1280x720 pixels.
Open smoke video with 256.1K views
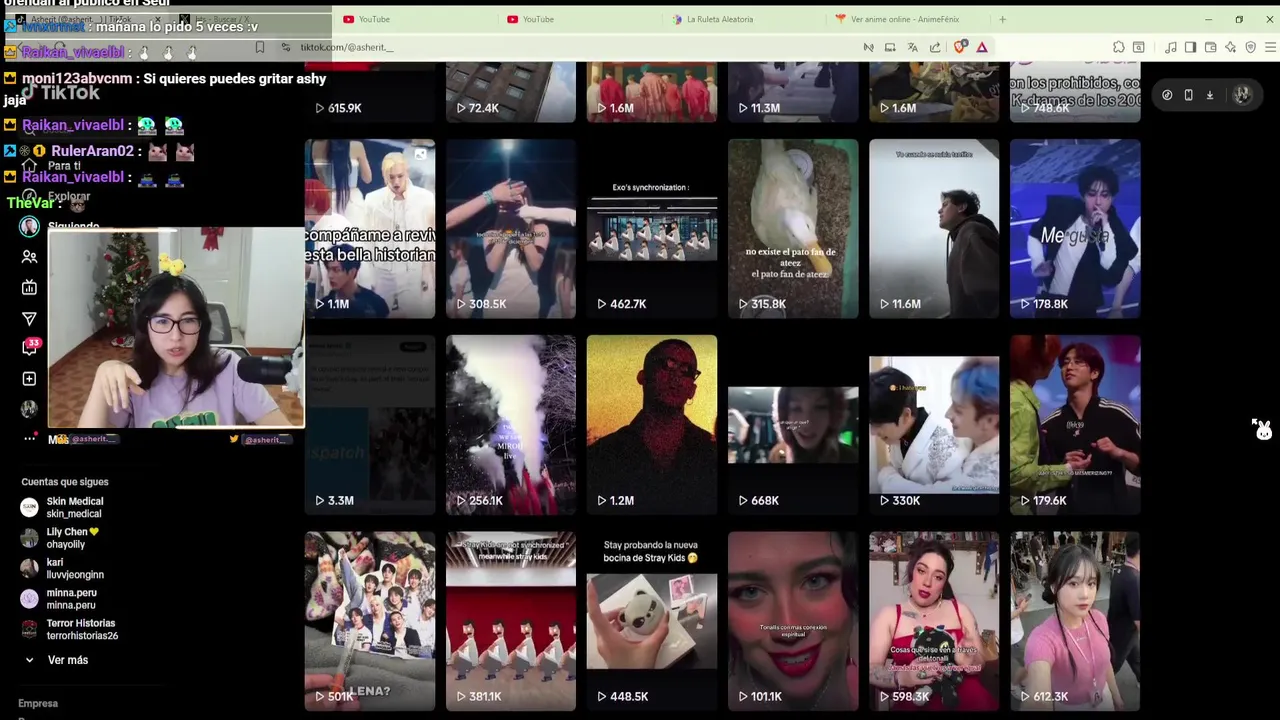[x=511, y=425]
